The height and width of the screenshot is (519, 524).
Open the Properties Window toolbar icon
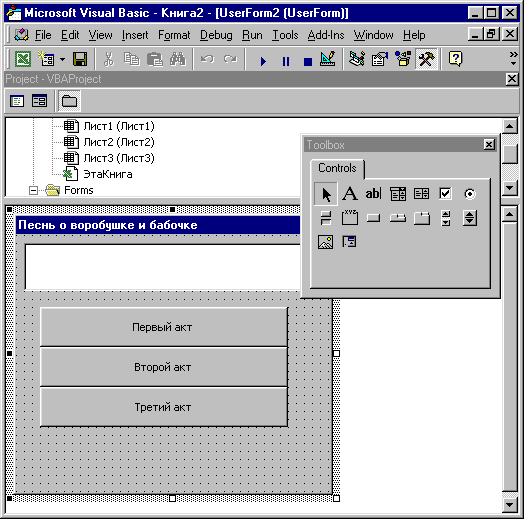point(380,59)
